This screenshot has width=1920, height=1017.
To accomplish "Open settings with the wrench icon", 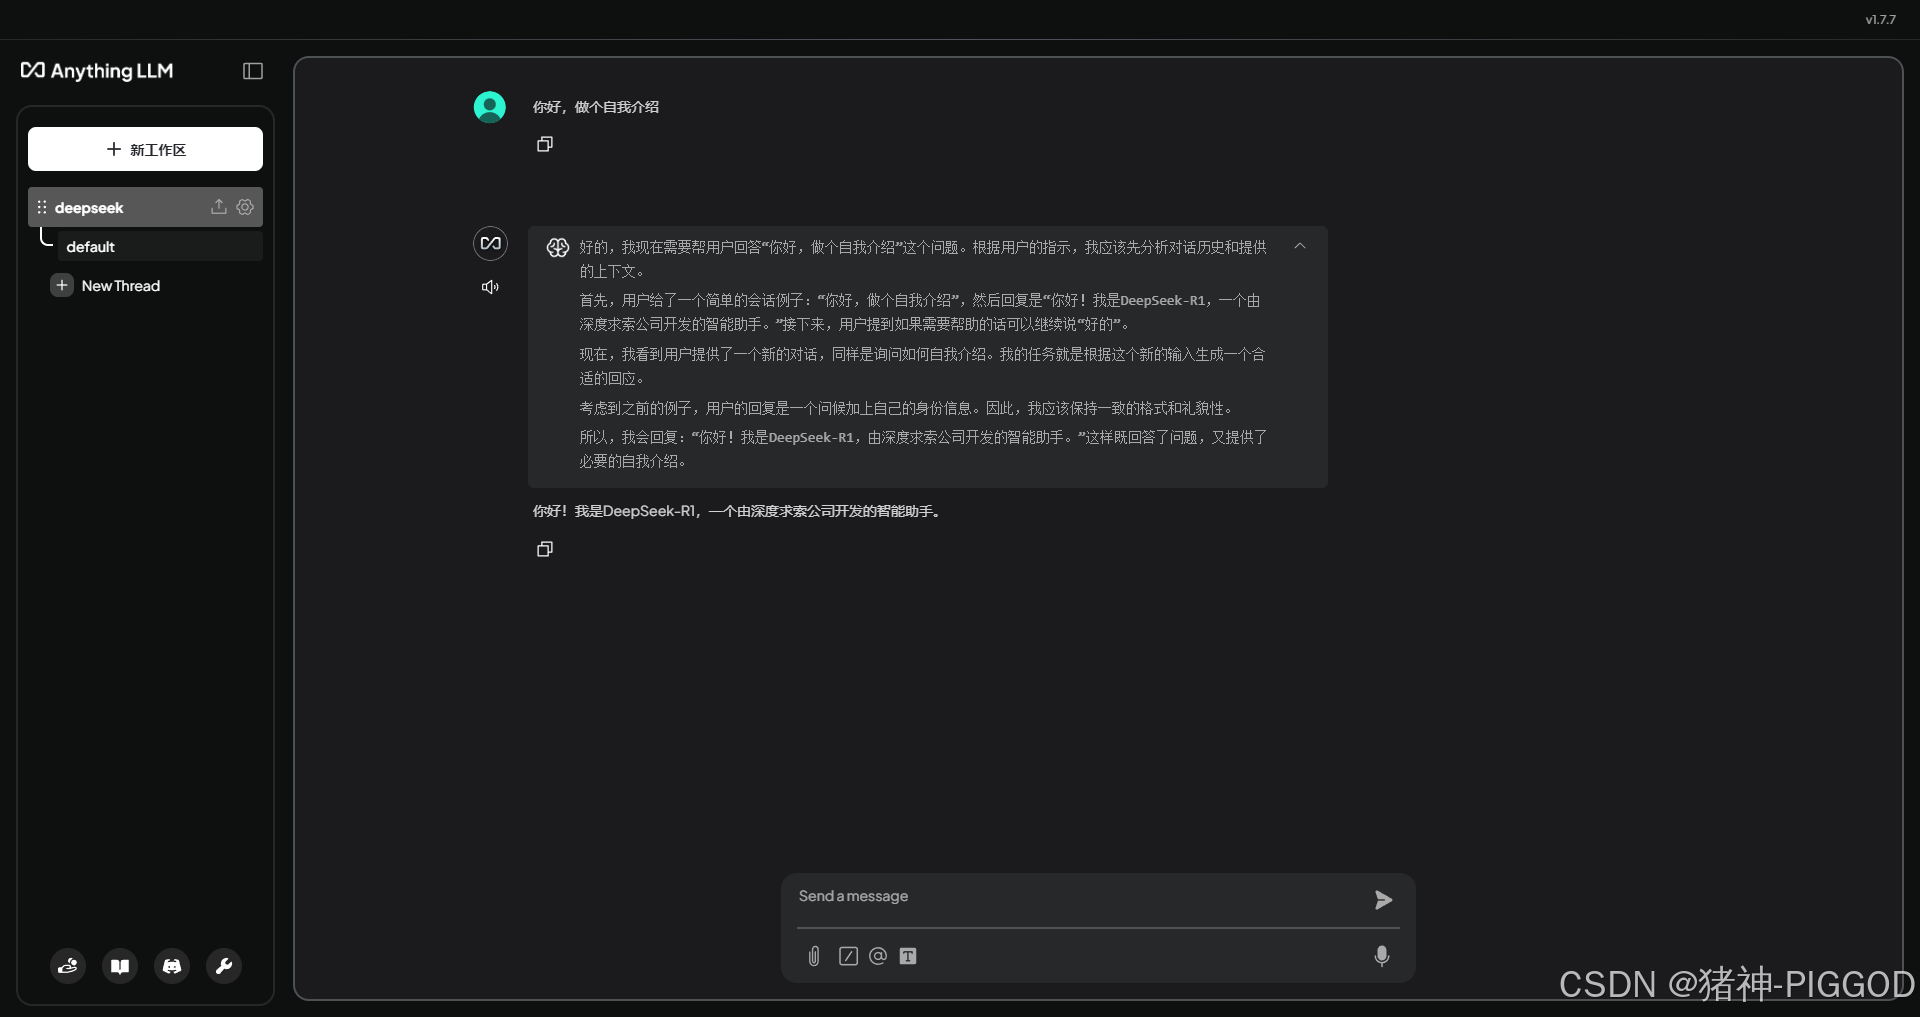I will pos(224,966).
